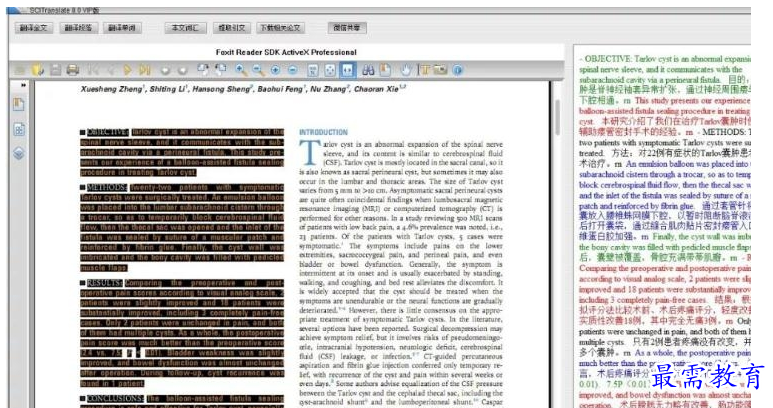773x408 pixels.
Task: Click the highlighted RESULTS label
Action: click(104, 283)
